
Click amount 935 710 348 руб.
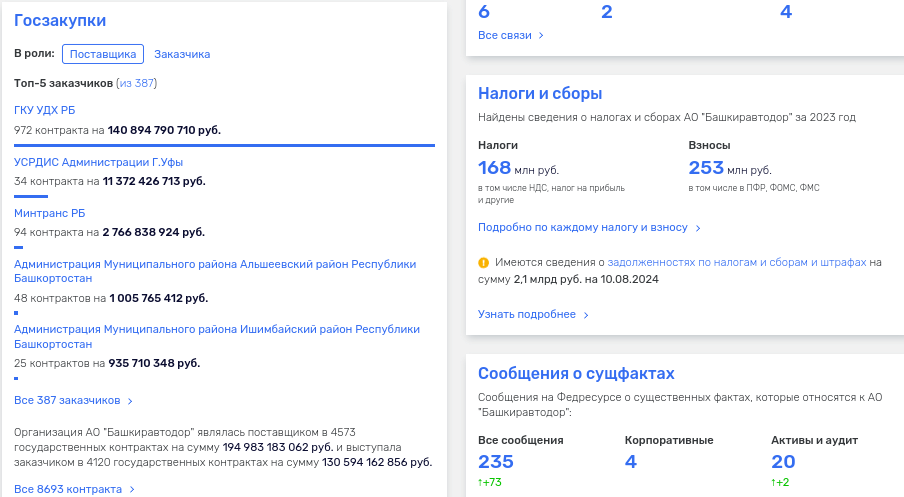154,363
